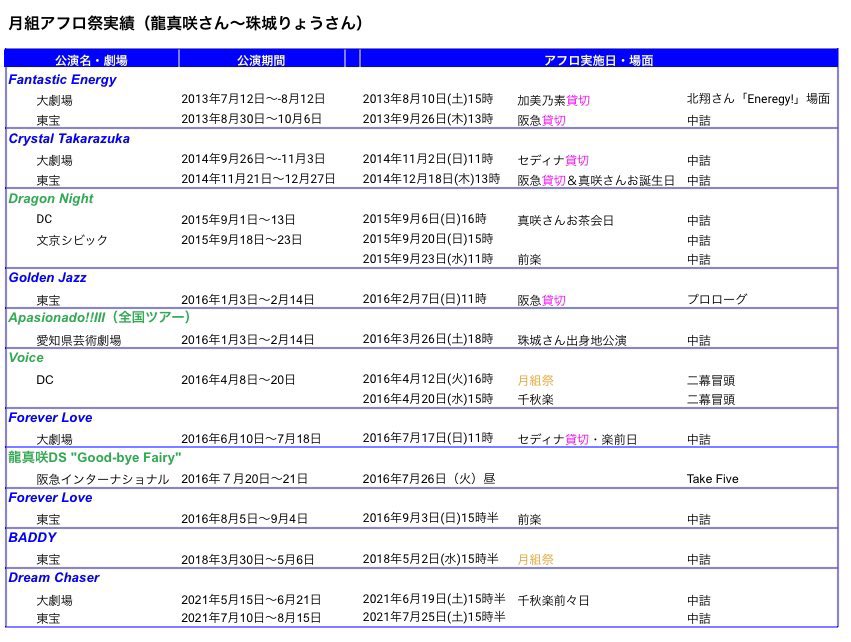The height and width of the screenshot is (642, 851).
Task: Click 月組祭 in the Voice row
Action: 536,380
